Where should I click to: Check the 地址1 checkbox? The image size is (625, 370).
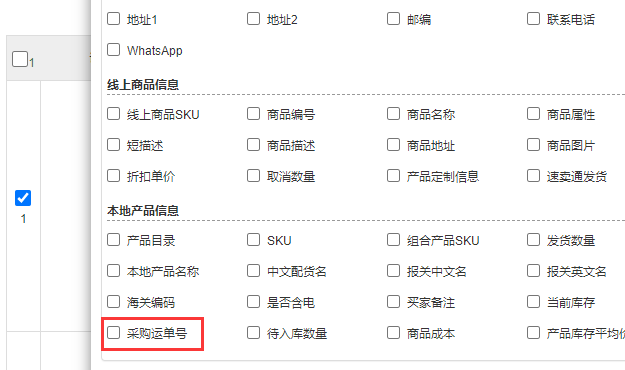(x=114, y=19)
